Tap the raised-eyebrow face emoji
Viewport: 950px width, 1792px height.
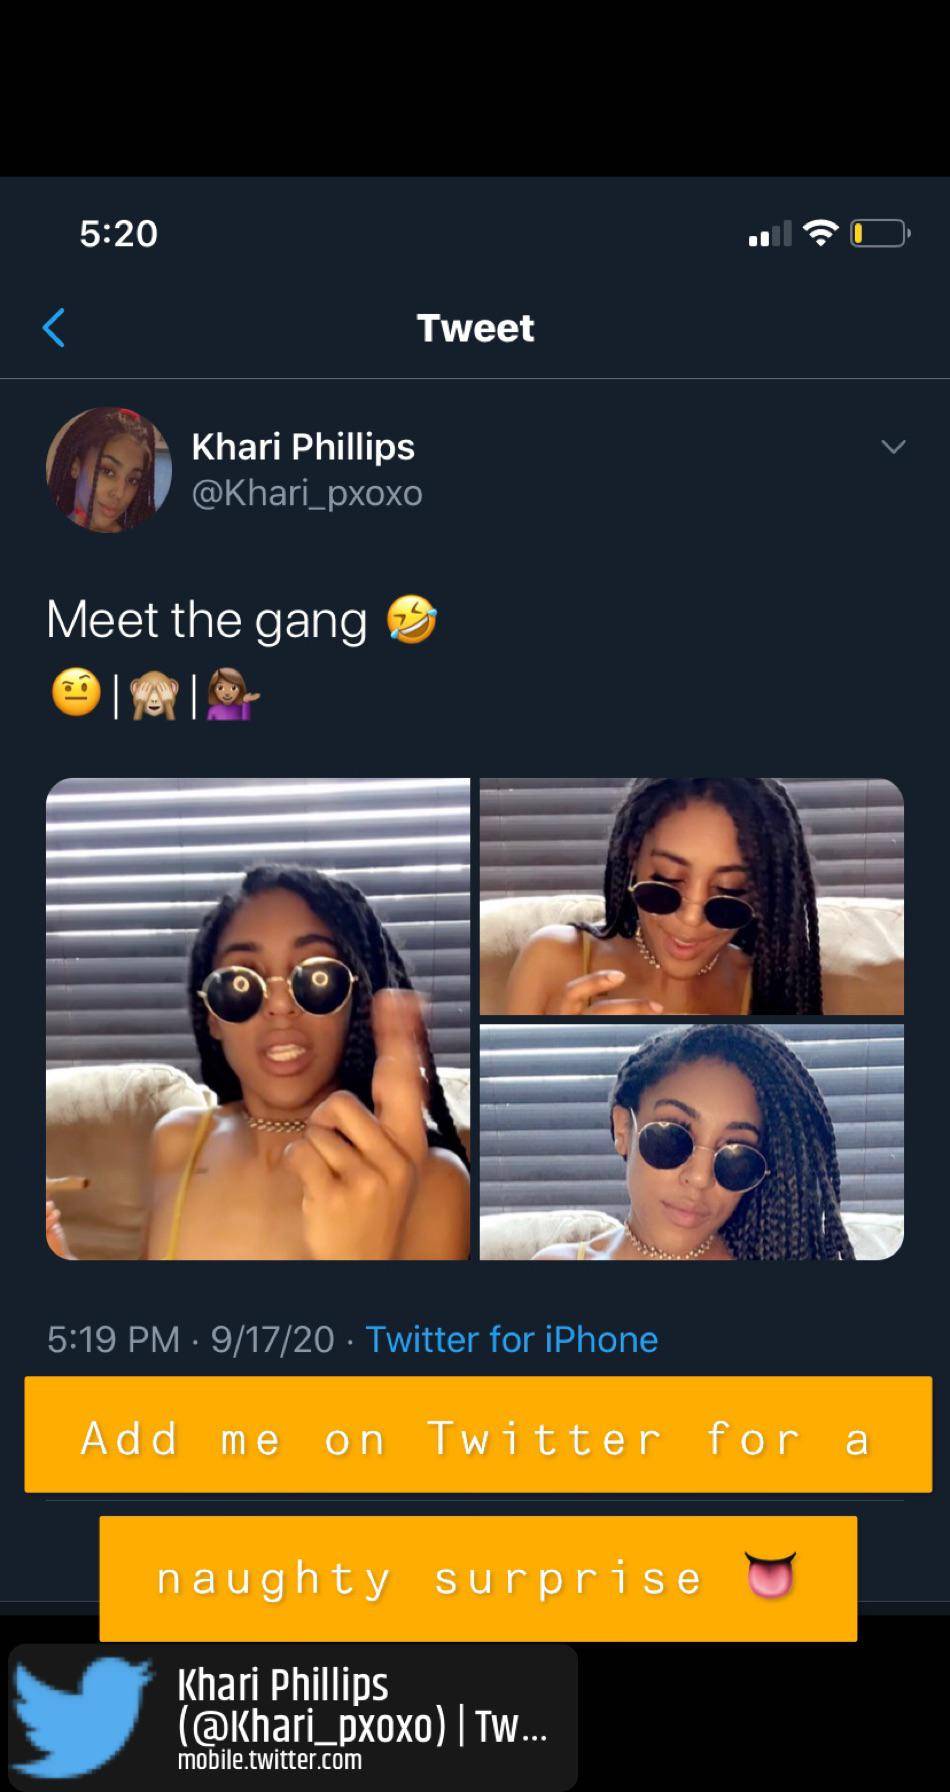coord(75,693)
